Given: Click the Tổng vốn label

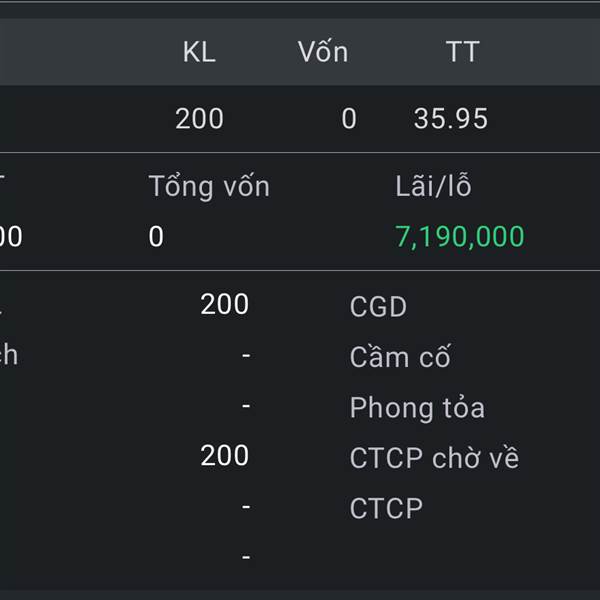Looking at the screenshot, I should pyautogui.click(x=209, y=187).
